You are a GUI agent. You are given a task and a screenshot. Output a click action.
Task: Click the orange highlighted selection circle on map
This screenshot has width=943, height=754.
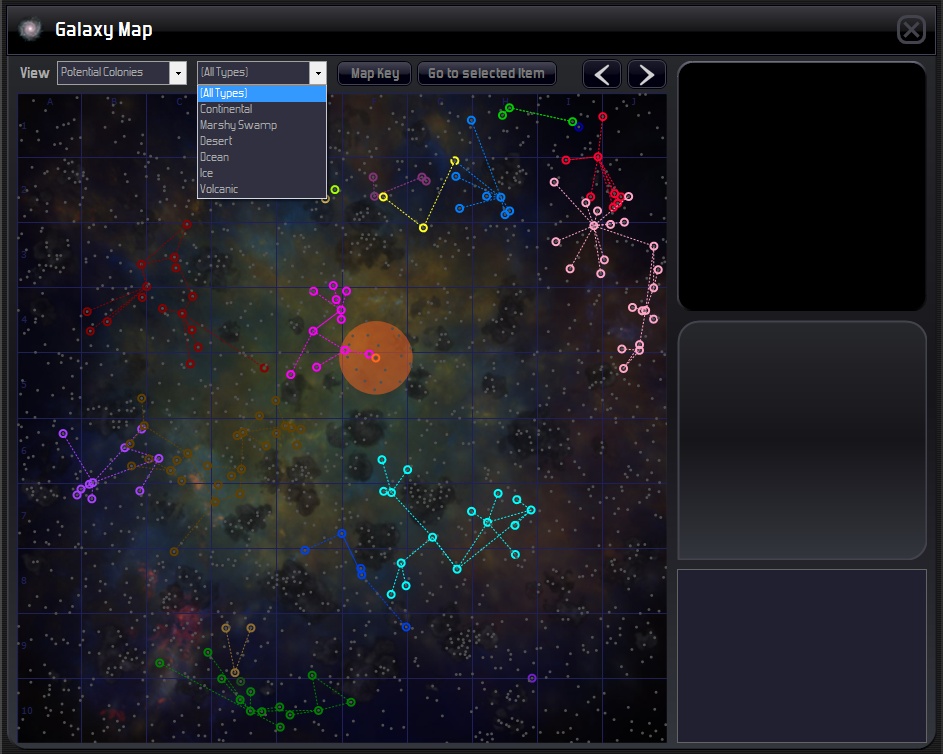click(x=376, y=358)
